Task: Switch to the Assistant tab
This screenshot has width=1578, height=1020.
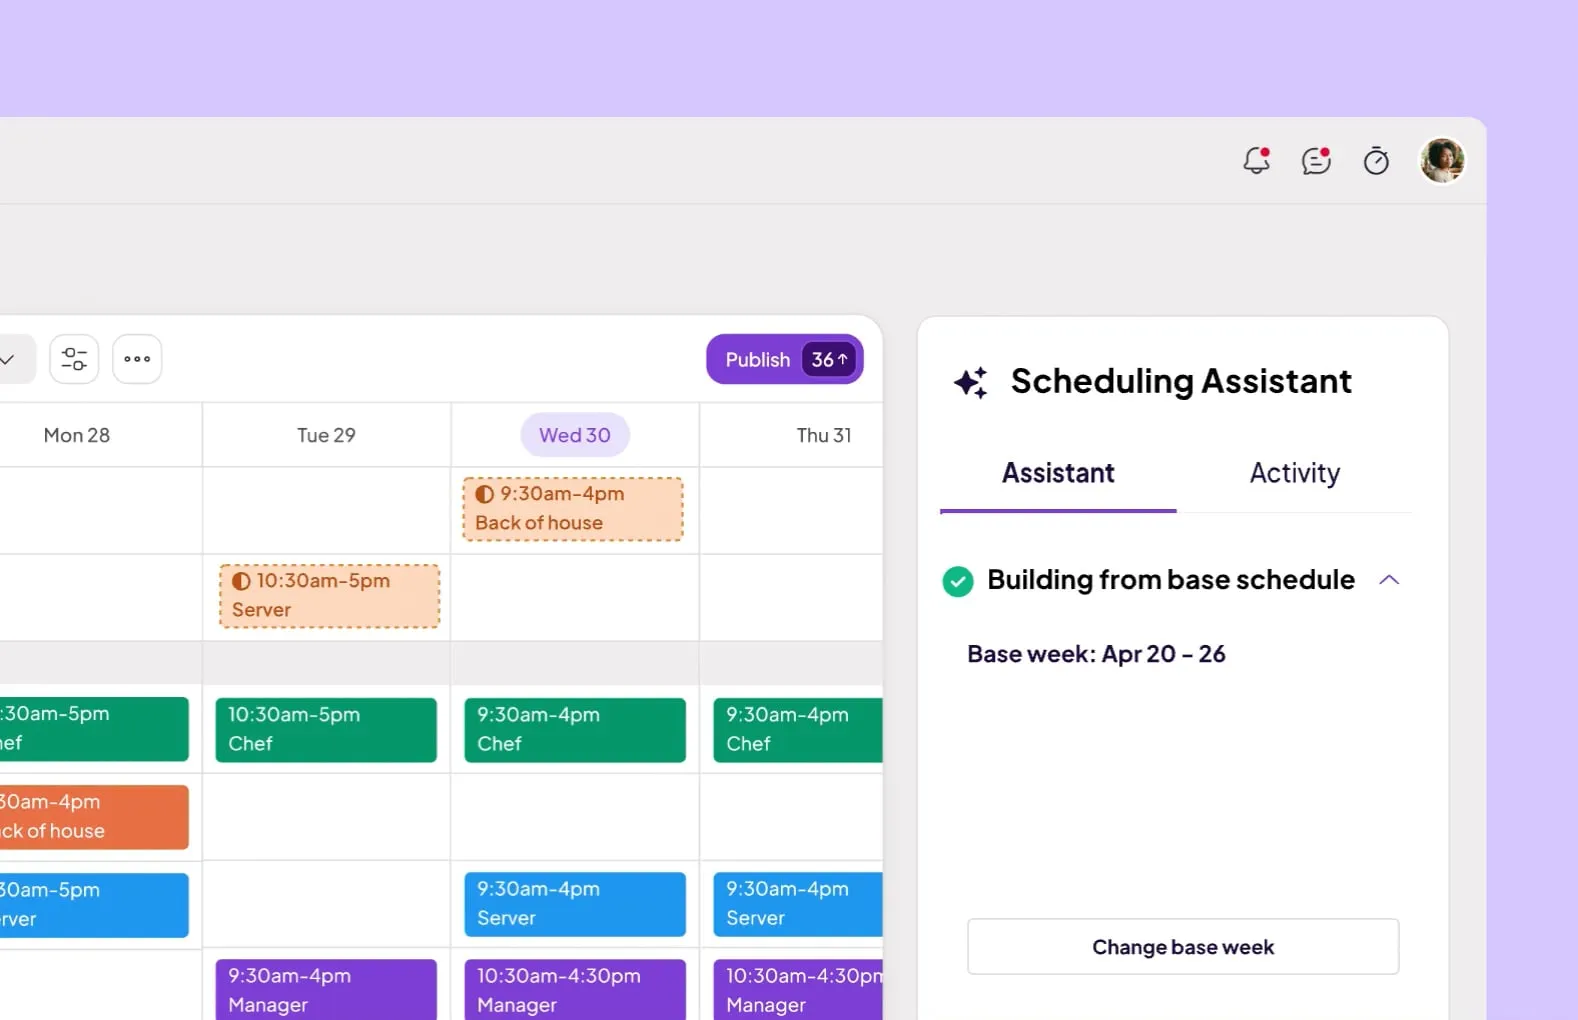Action: point(1058,473)
